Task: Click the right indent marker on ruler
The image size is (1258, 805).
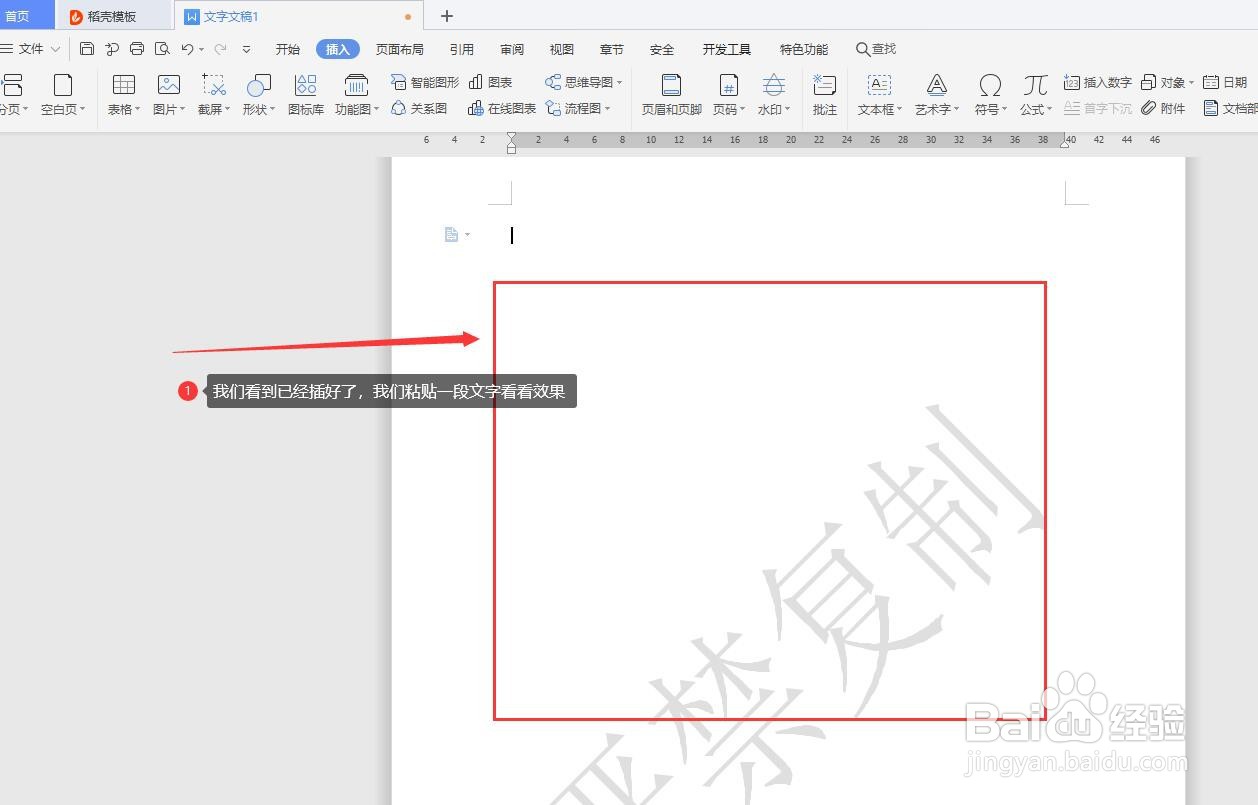Action: [x=1064, y=143]
